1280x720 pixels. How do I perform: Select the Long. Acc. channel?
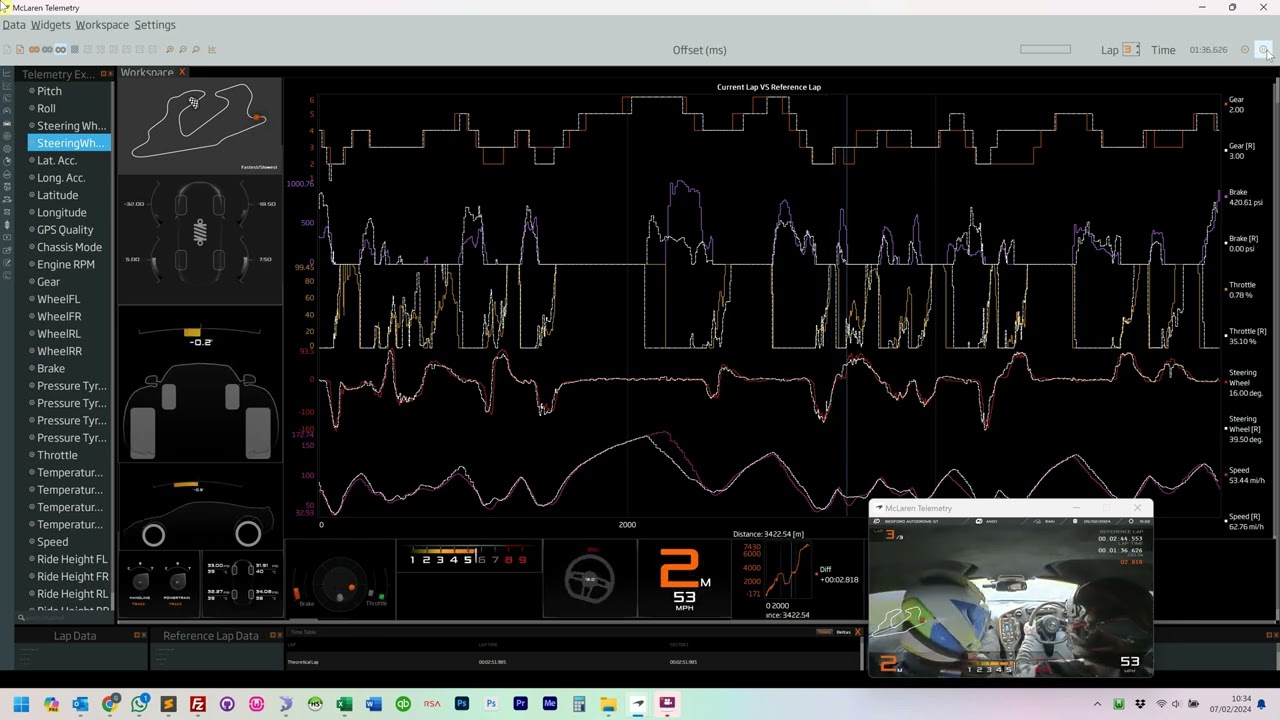coord(61,178)
